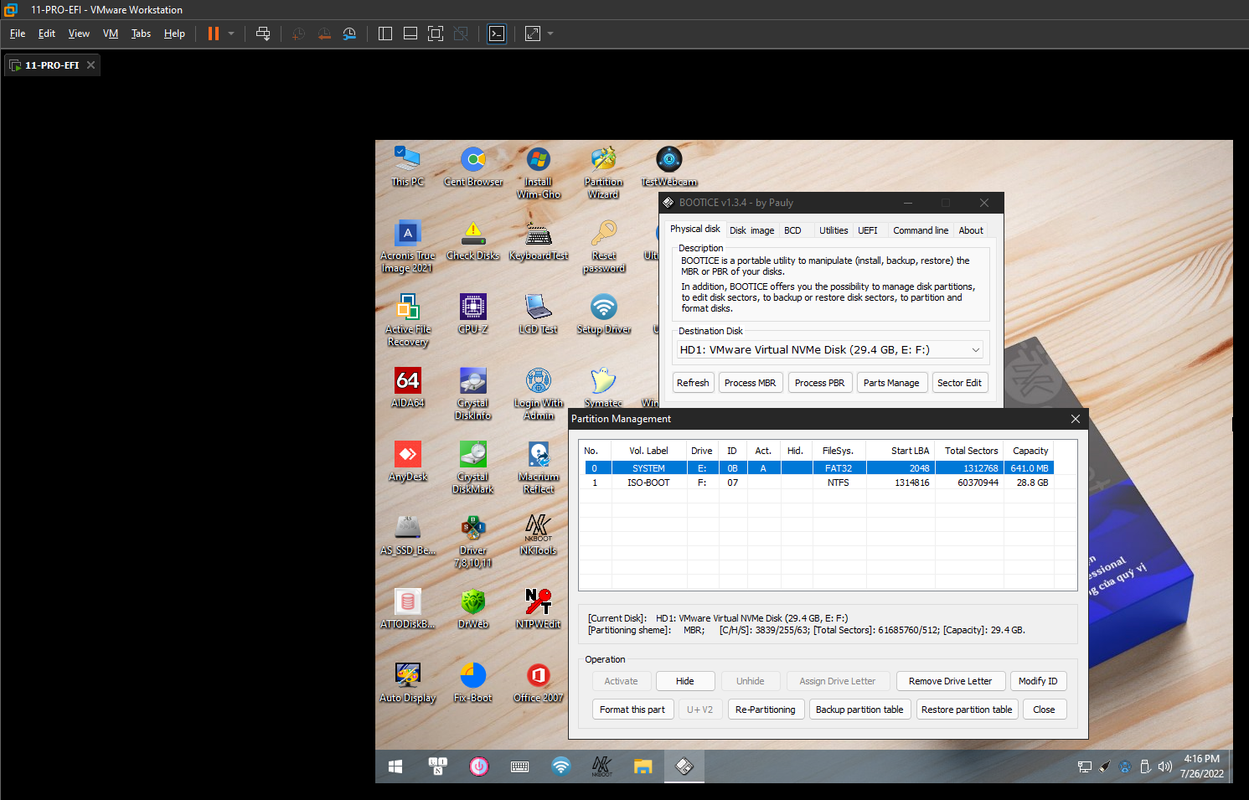Open File Explorer on guest taskbar

click(643, 767)
